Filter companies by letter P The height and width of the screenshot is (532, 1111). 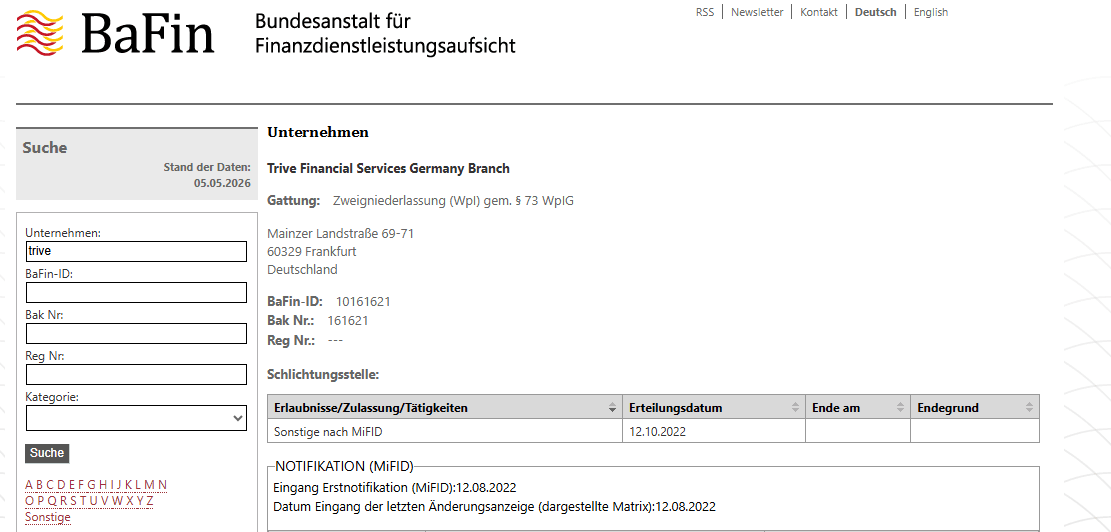tap(40, 501)
